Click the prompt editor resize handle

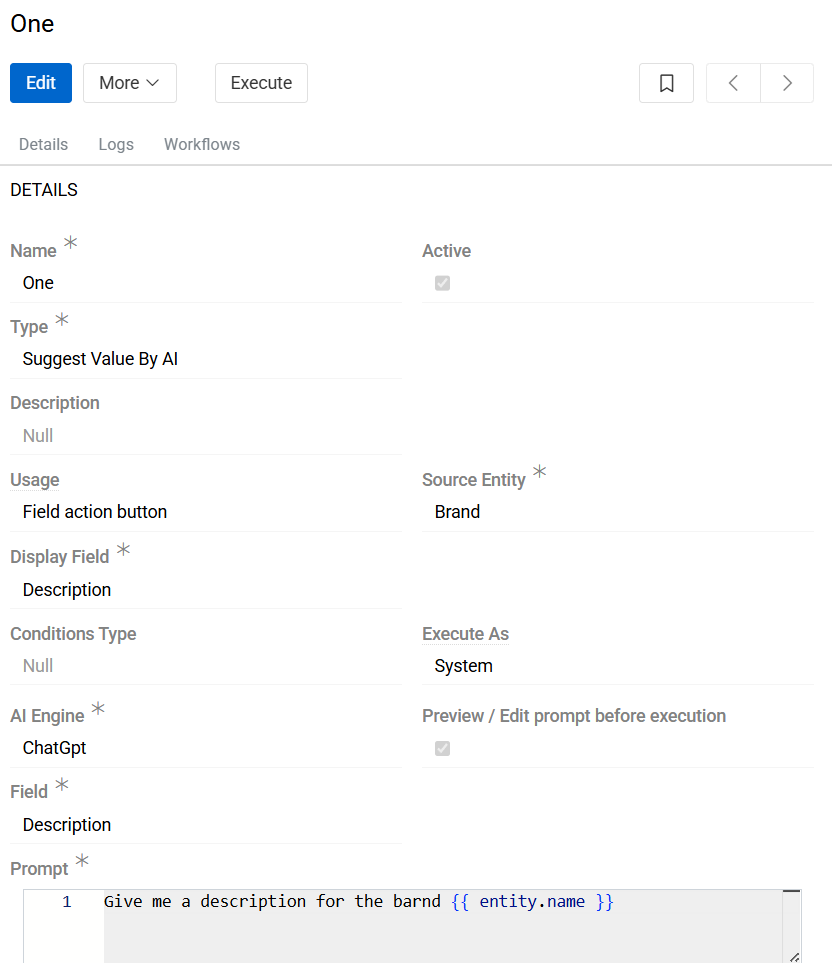[x=794, y=956]
